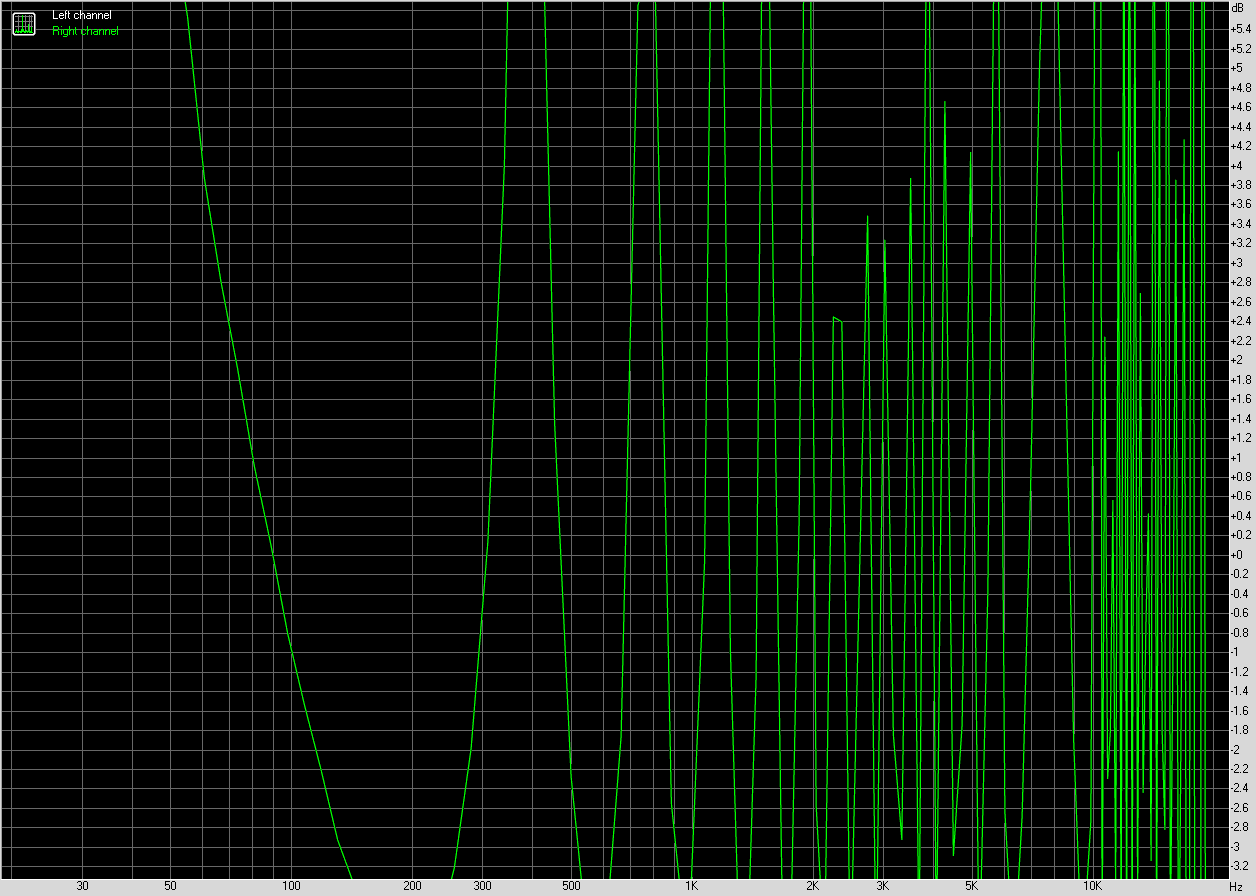Viewport: 1256px width, 896px height.
Task: Click the "100" frequency axis label
Action: click(291, 887)
